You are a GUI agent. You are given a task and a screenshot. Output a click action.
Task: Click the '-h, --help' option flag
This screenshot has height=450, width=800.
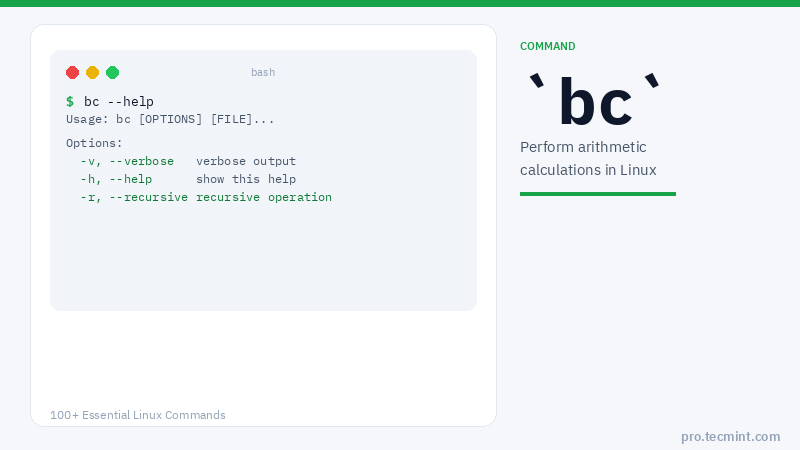(116, 179)
